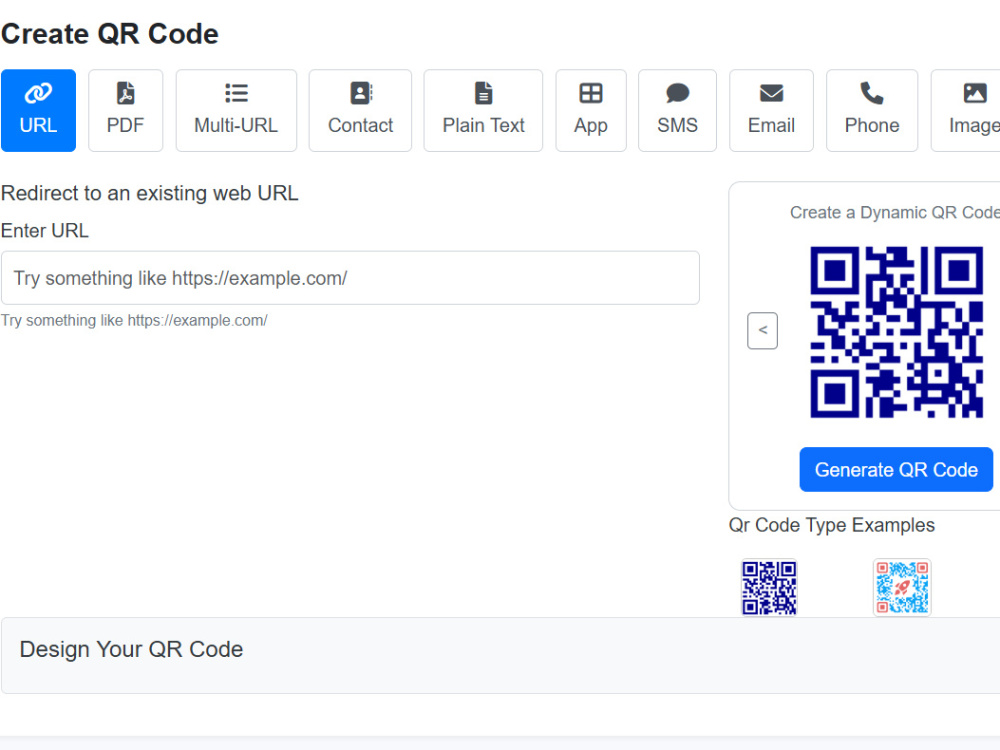This screenshot has width=1000, height=750.
Task: Pick the SMS speech bubble icon
Action: (x=677, y=93)
